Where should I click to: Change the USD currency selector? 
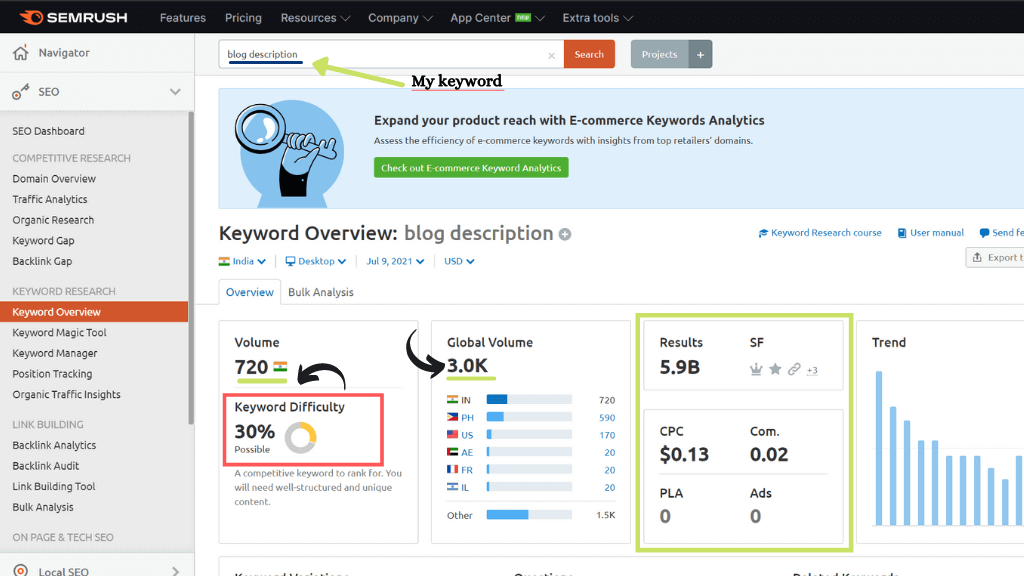coord(459,261)
